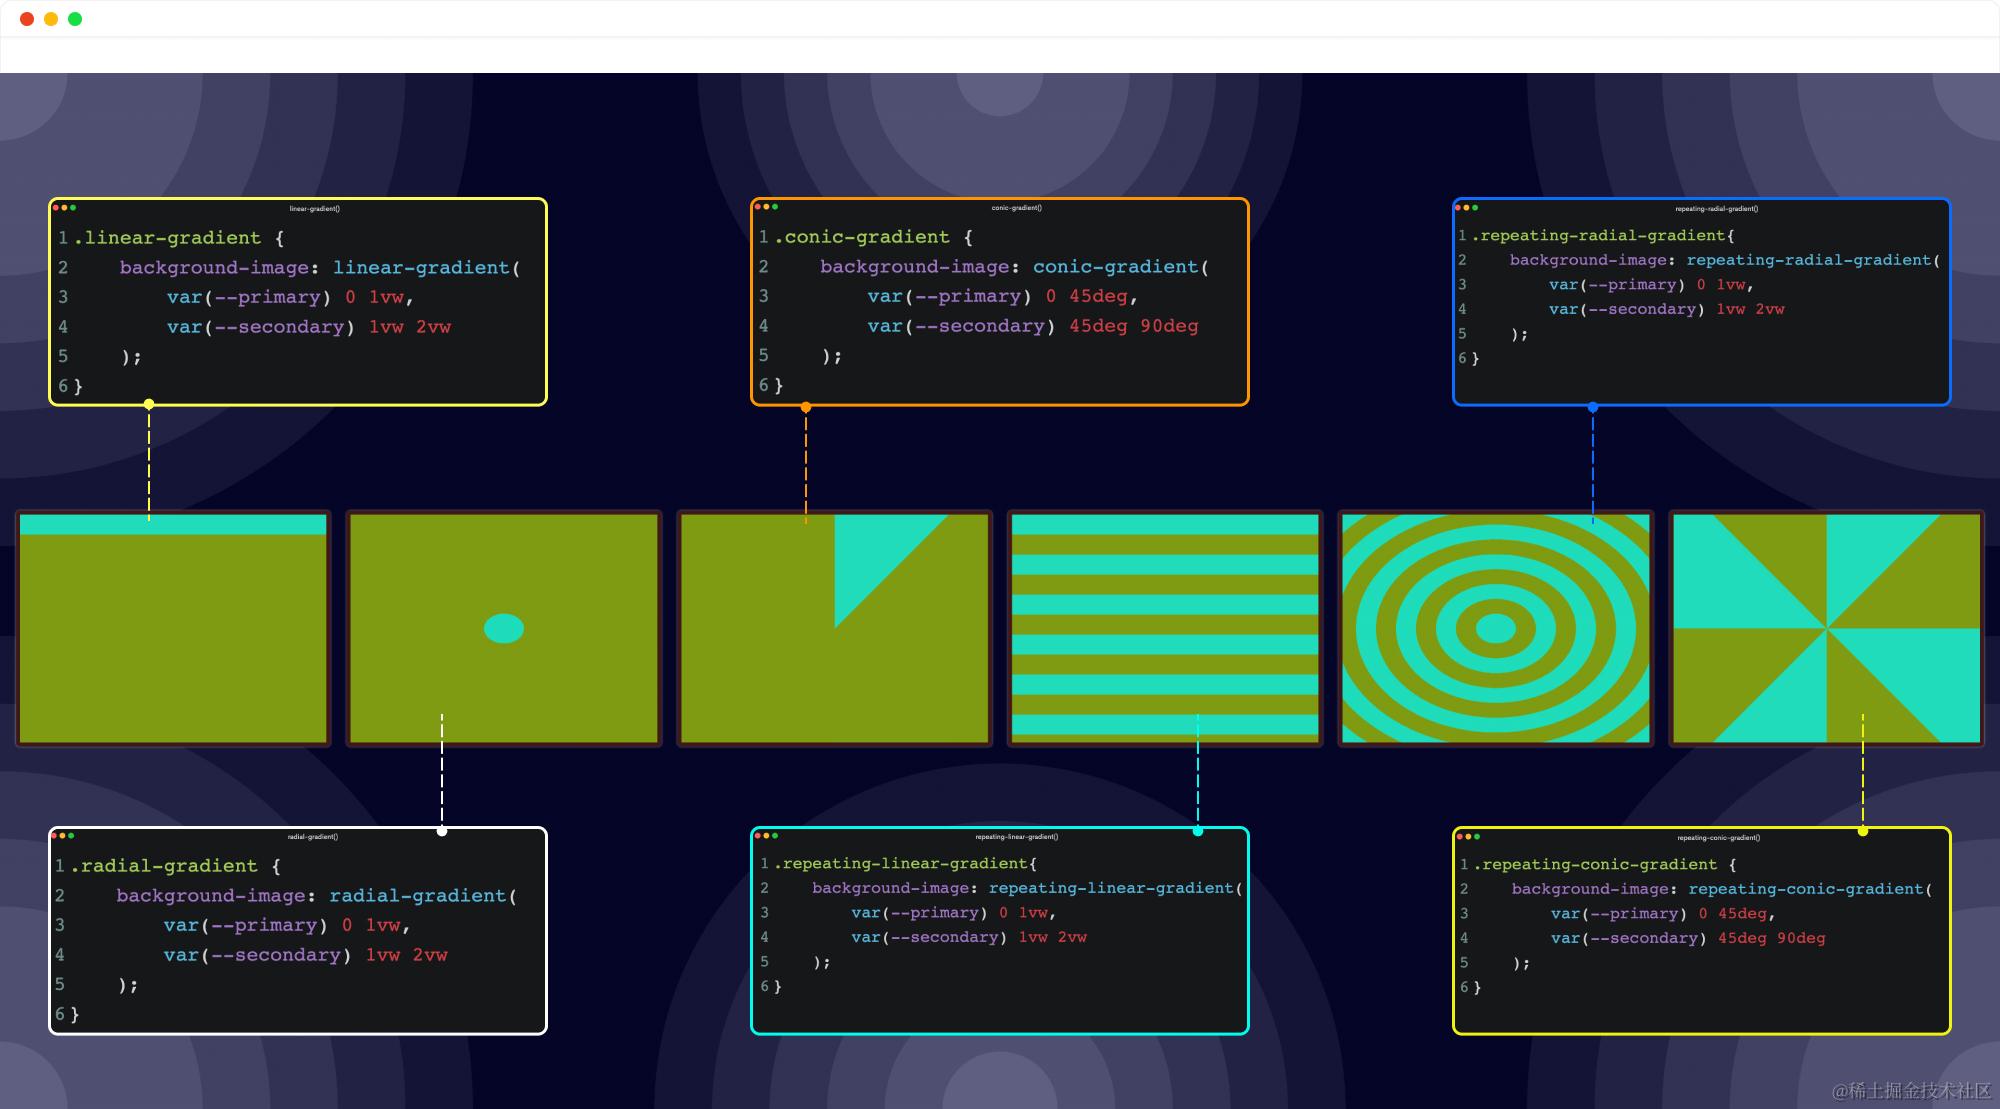Click the cyan connector dot above repeating-linear-gradient code
Screen dimensions: 2000x1109
click(1198, 831)
